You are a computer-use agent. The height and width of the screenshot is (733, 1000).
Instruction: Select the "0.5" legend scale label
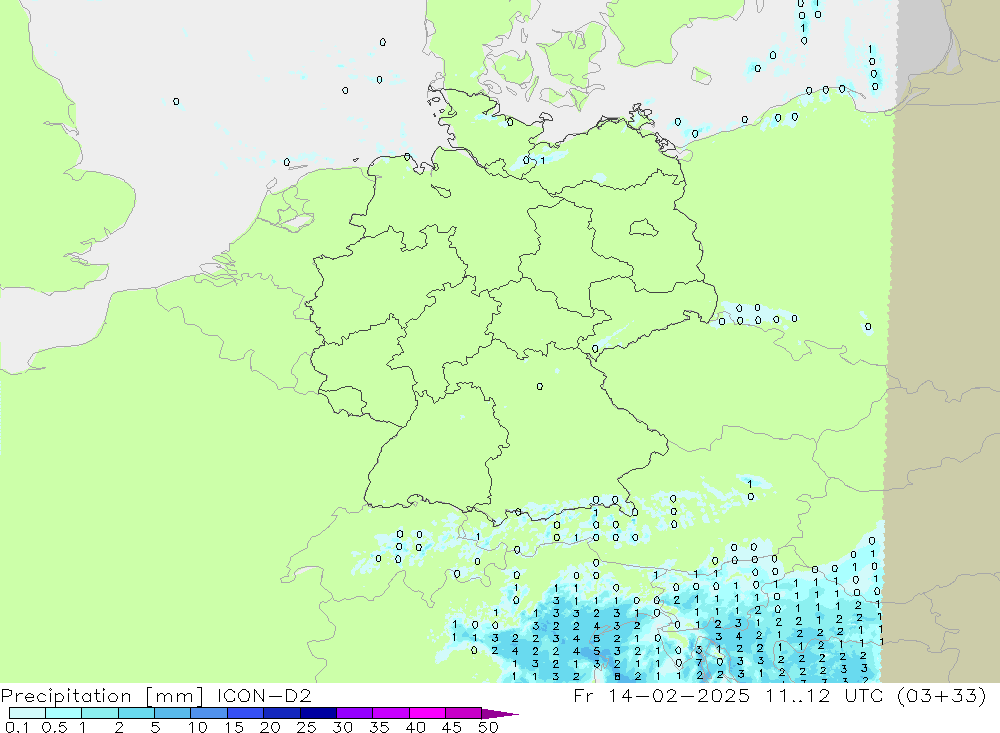54,727
